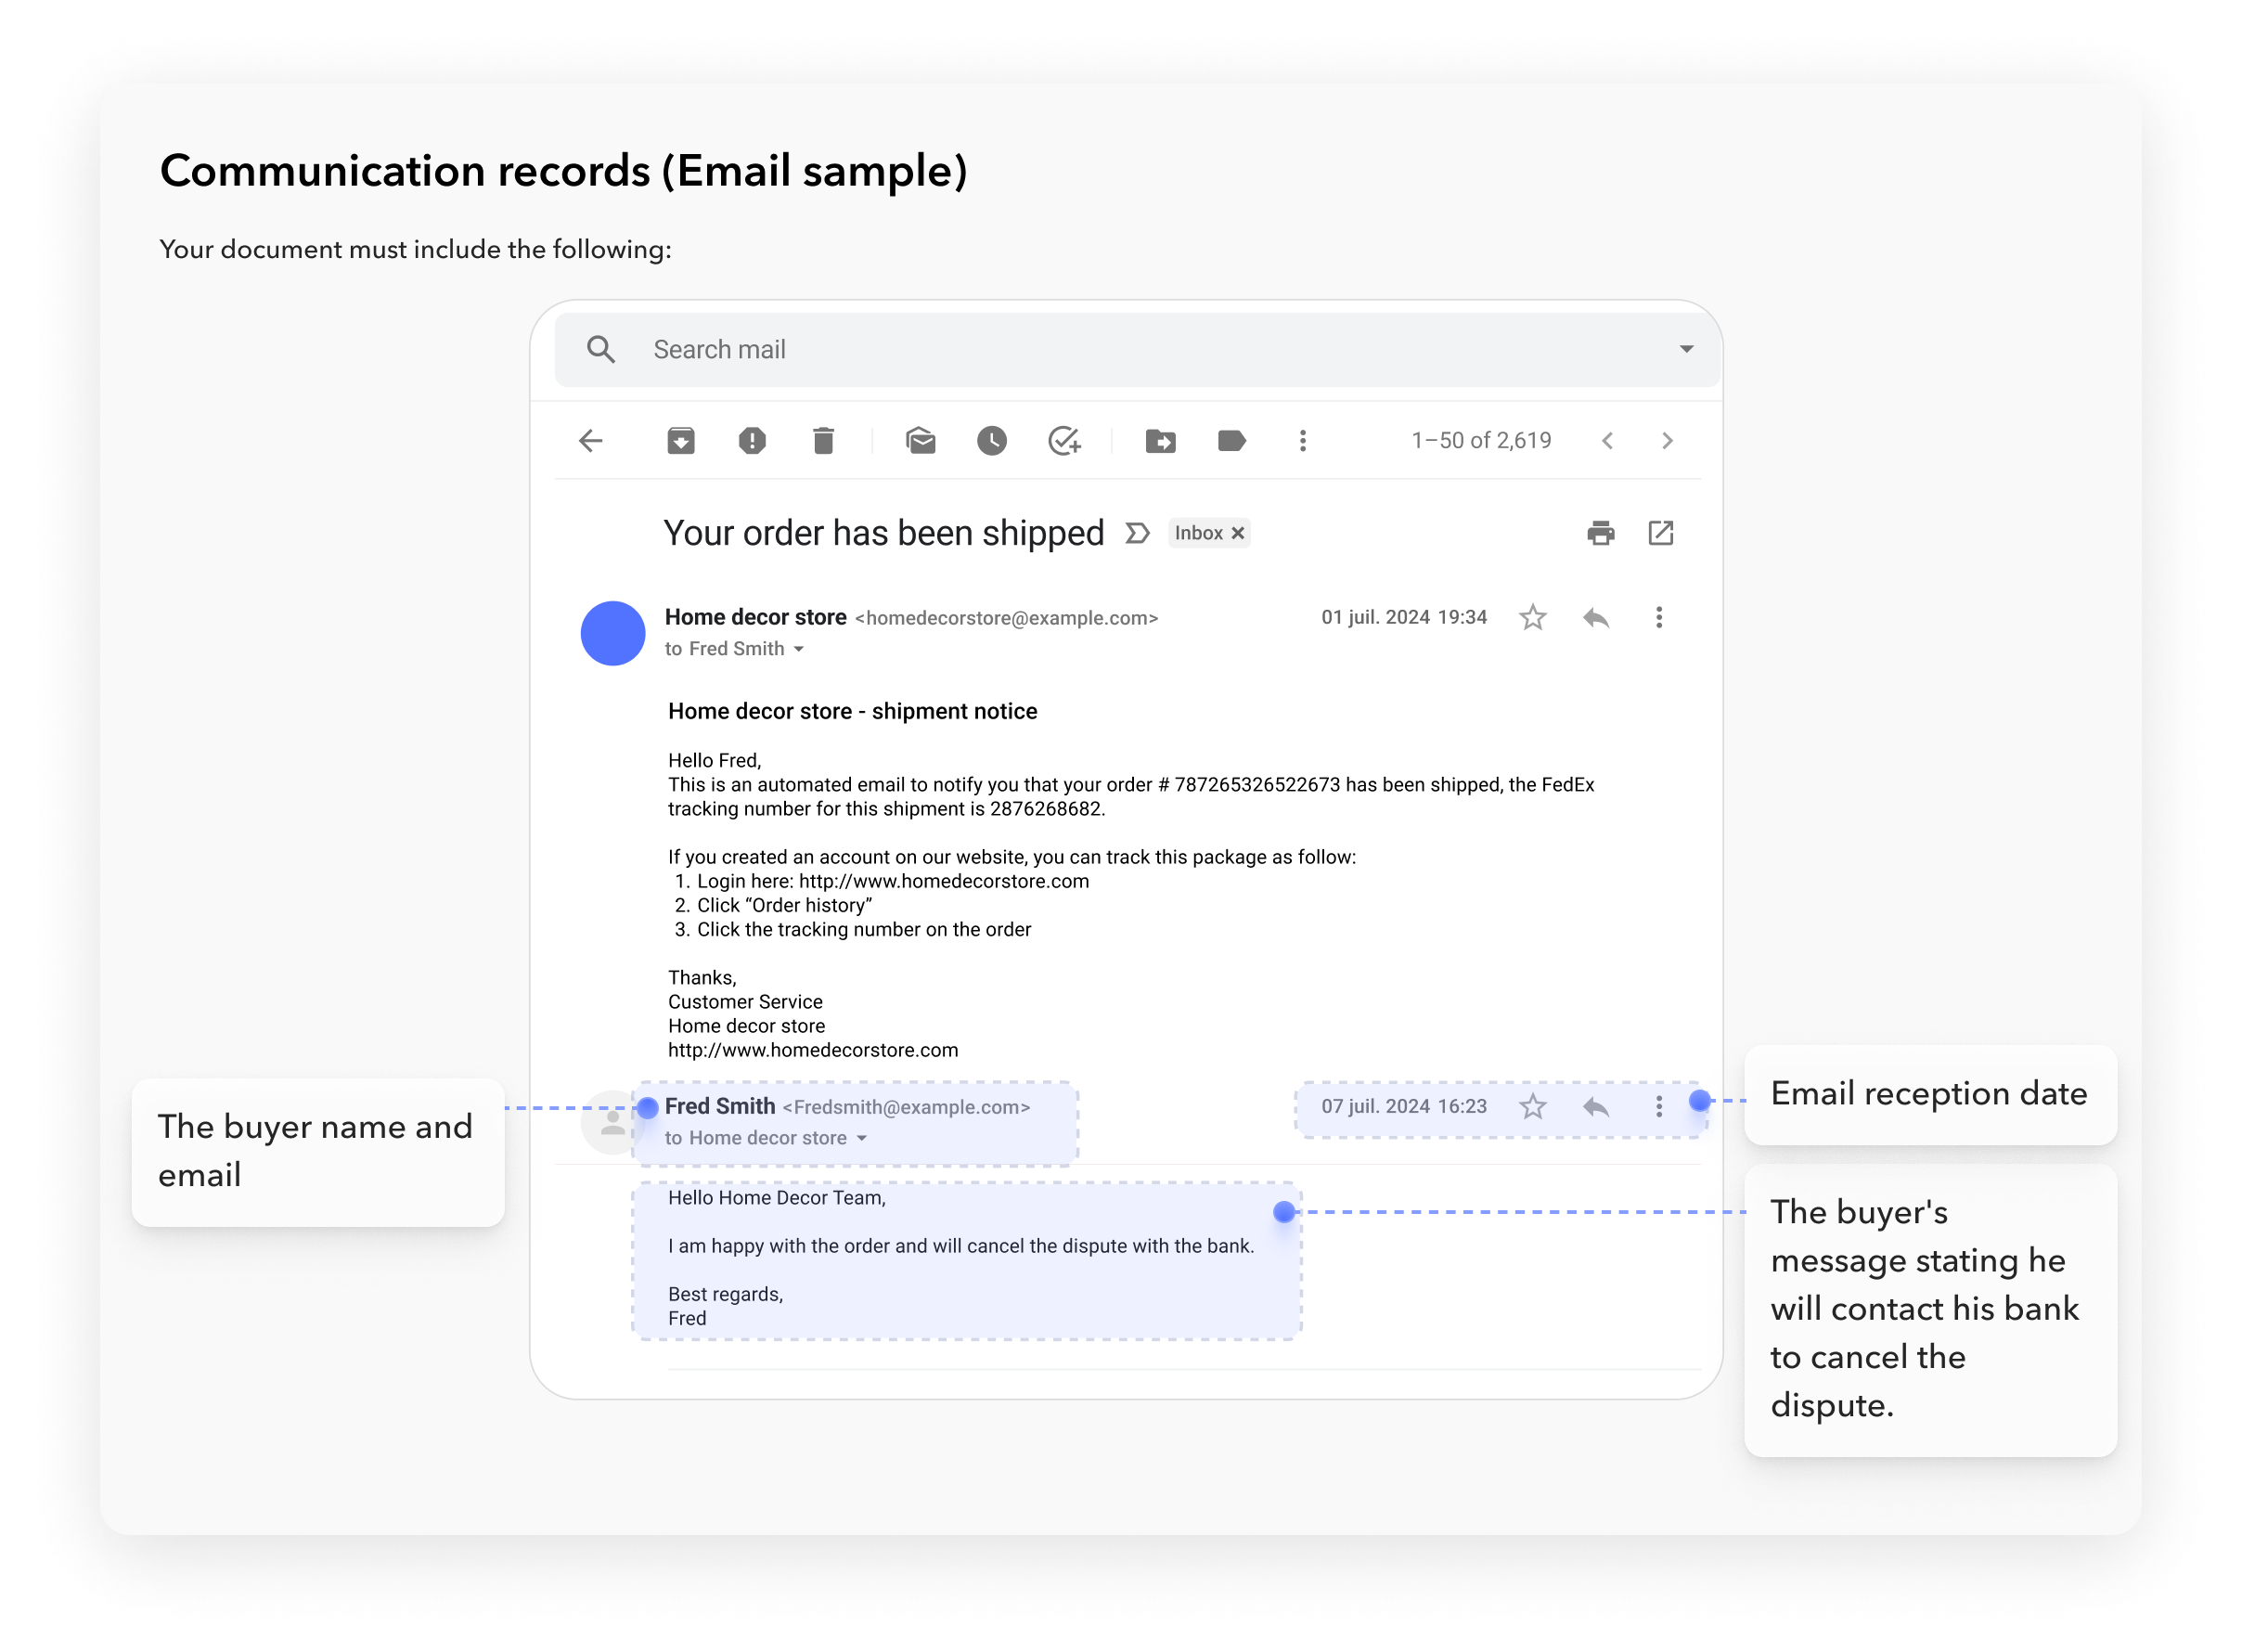Image resolution: width=2242 pixels, height=1652 pixels.
Task: Archive the open conversation
Action: tap(681, 440)
